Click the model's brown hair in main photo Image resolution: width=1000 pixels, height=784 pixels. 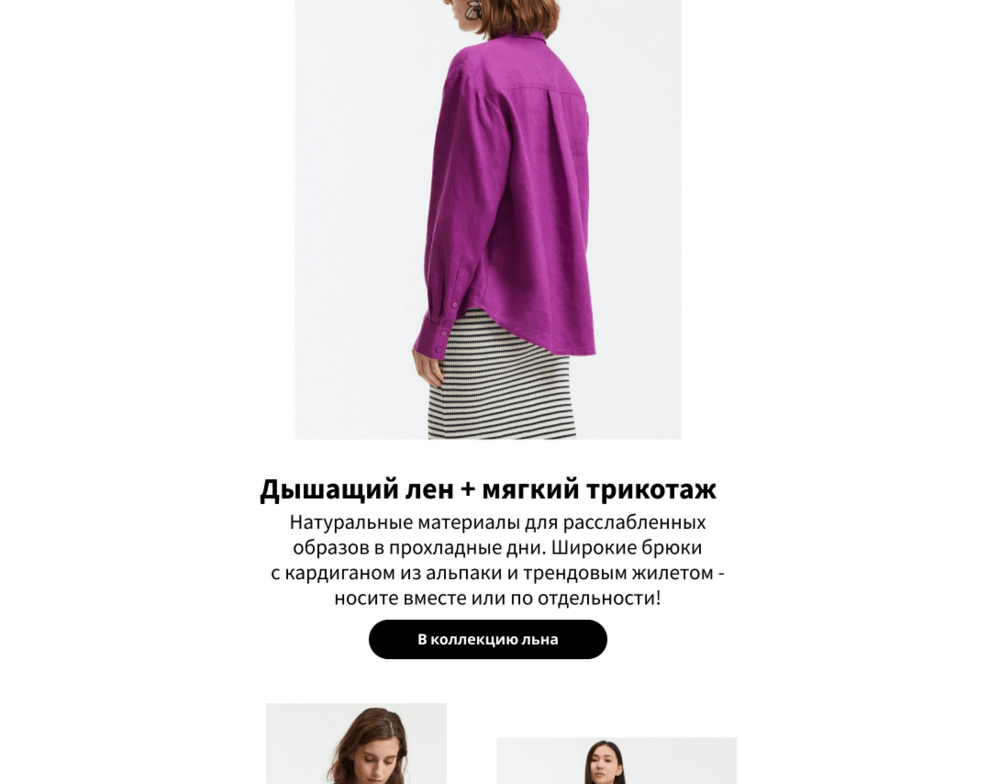coord(518,16)
